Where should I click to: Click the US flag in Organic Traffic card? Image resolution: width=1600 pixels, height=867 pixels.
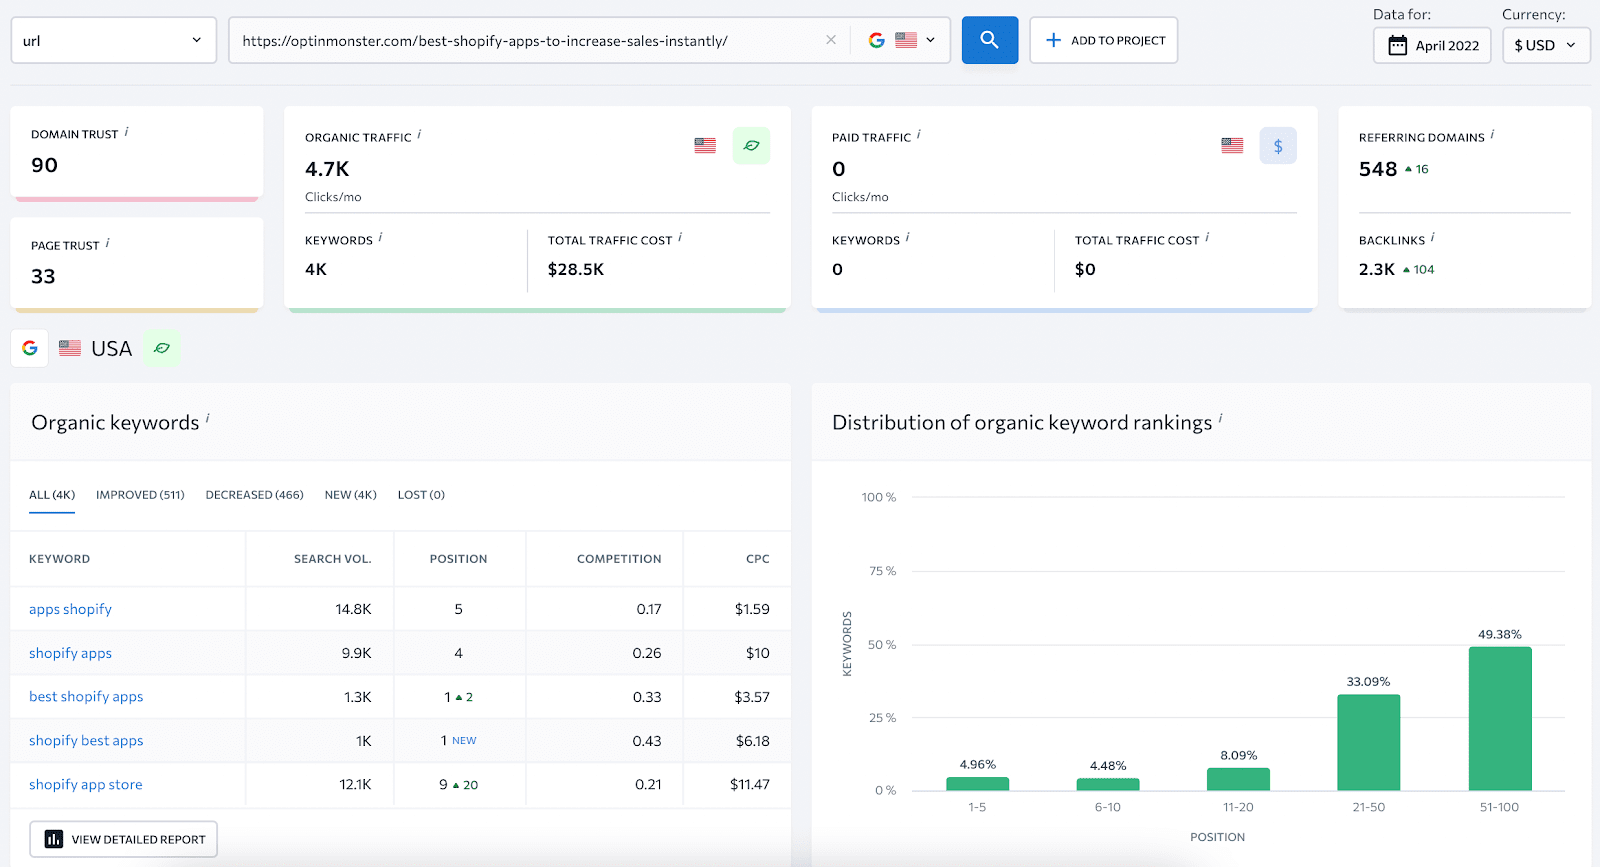pos(705,146)
